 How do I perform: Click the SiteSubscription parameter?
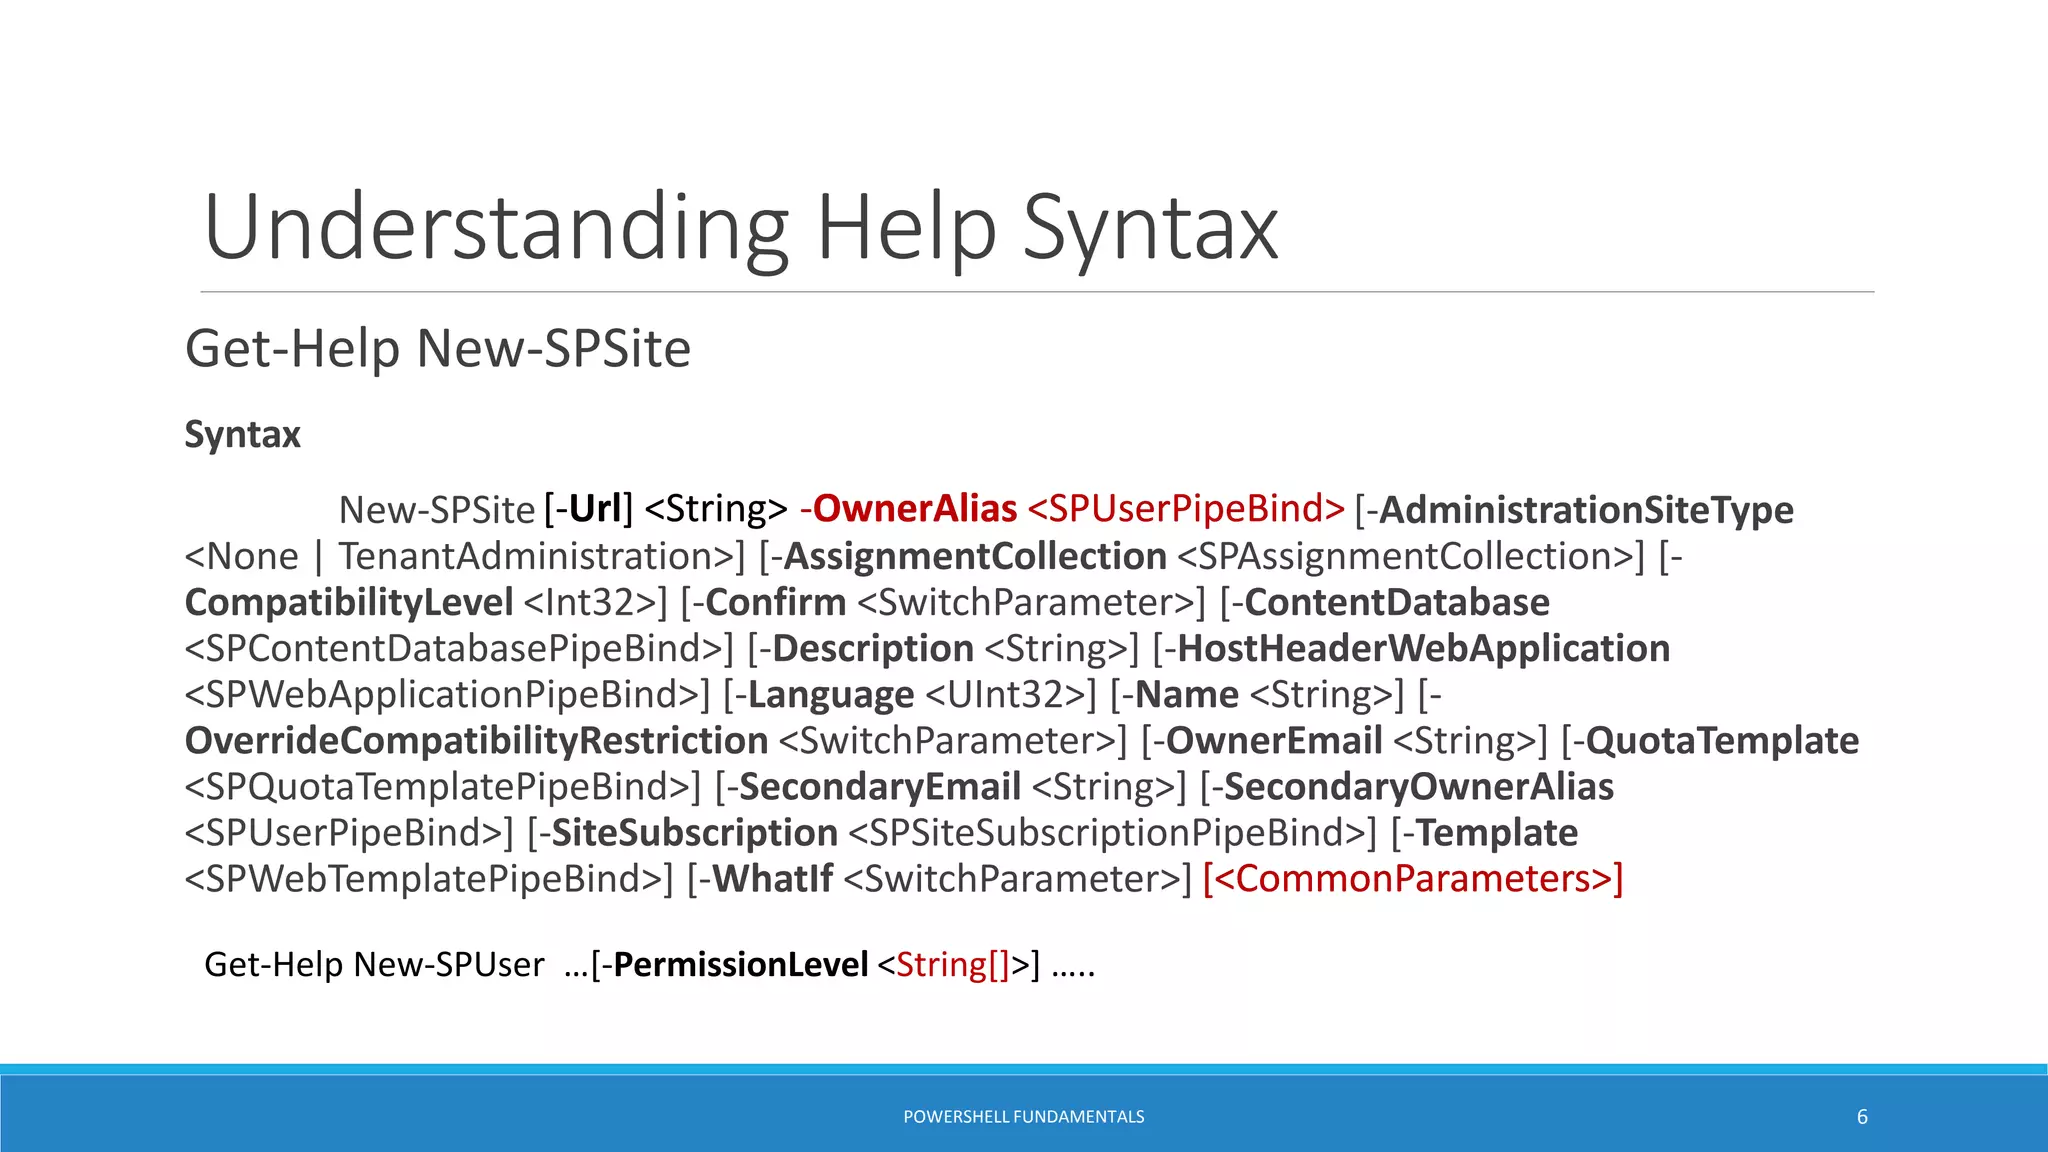click(x=694, y=833)
